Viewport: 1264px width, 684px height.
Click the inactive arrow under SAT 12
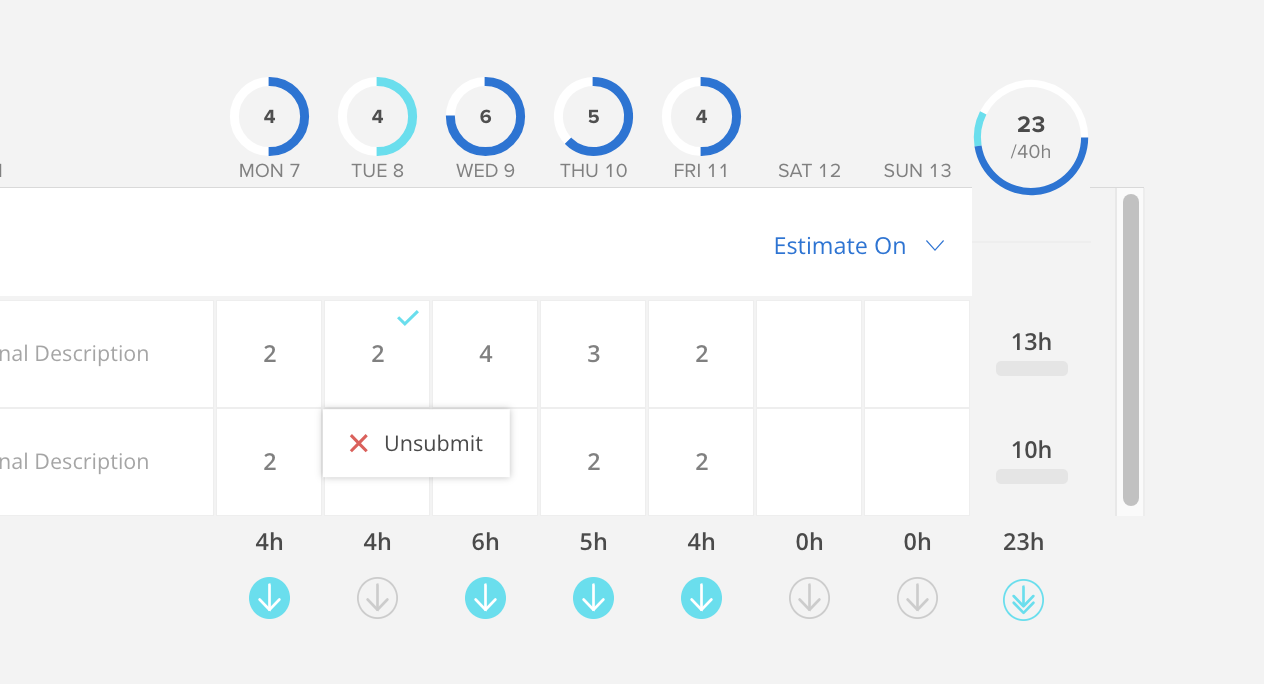point(809,598)
